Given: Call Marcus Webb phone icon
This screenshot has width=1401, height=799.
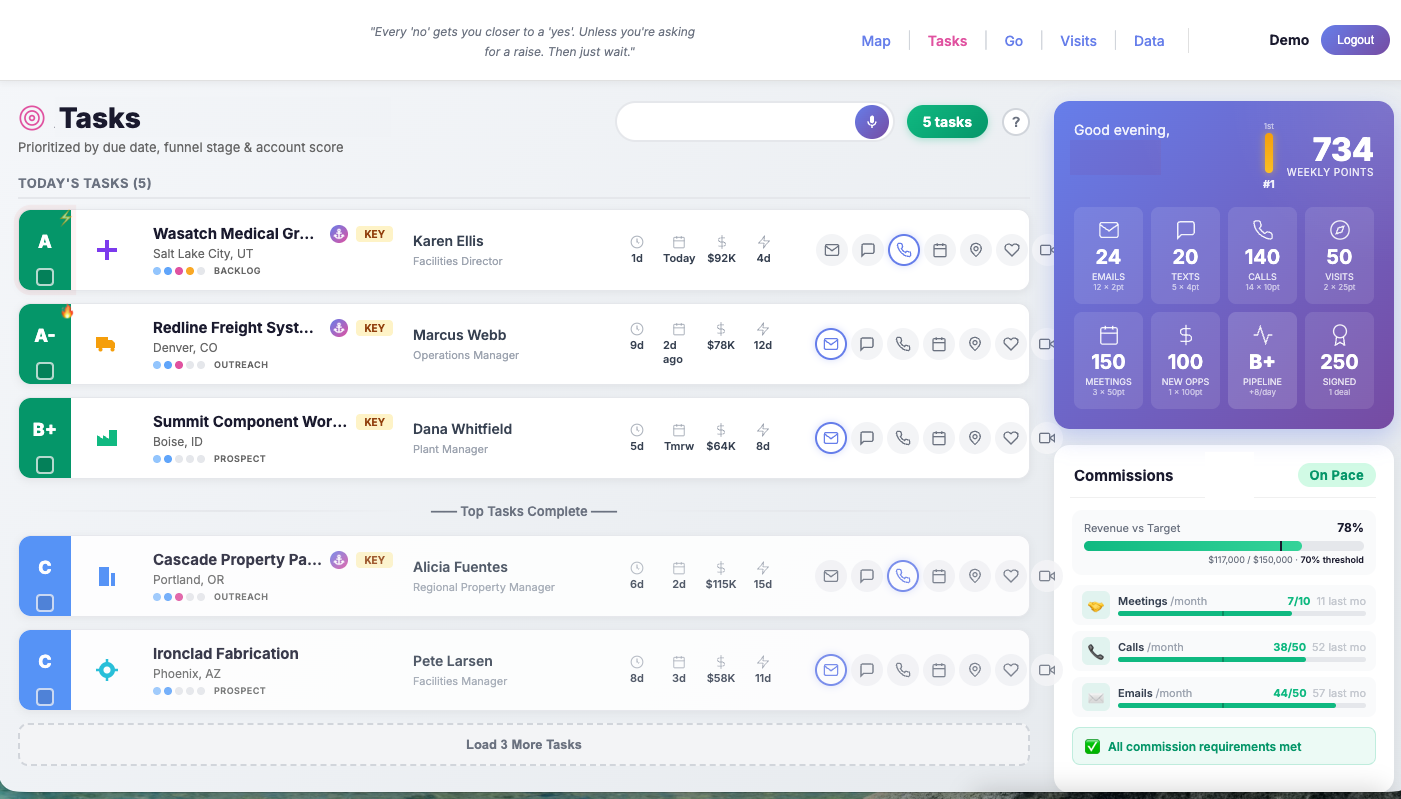Looking at the screenshot, I should [903, 344].
